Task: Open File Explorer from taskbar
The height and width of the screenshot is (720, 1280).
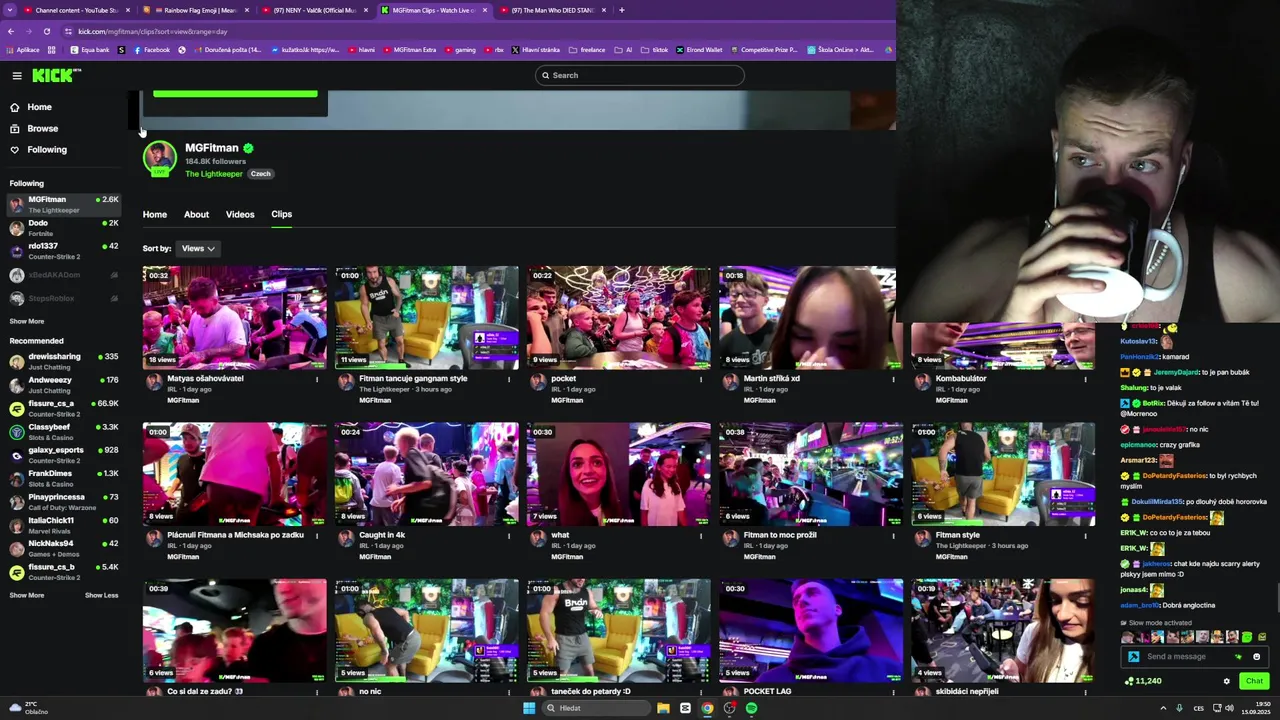Action: point(663,708)
